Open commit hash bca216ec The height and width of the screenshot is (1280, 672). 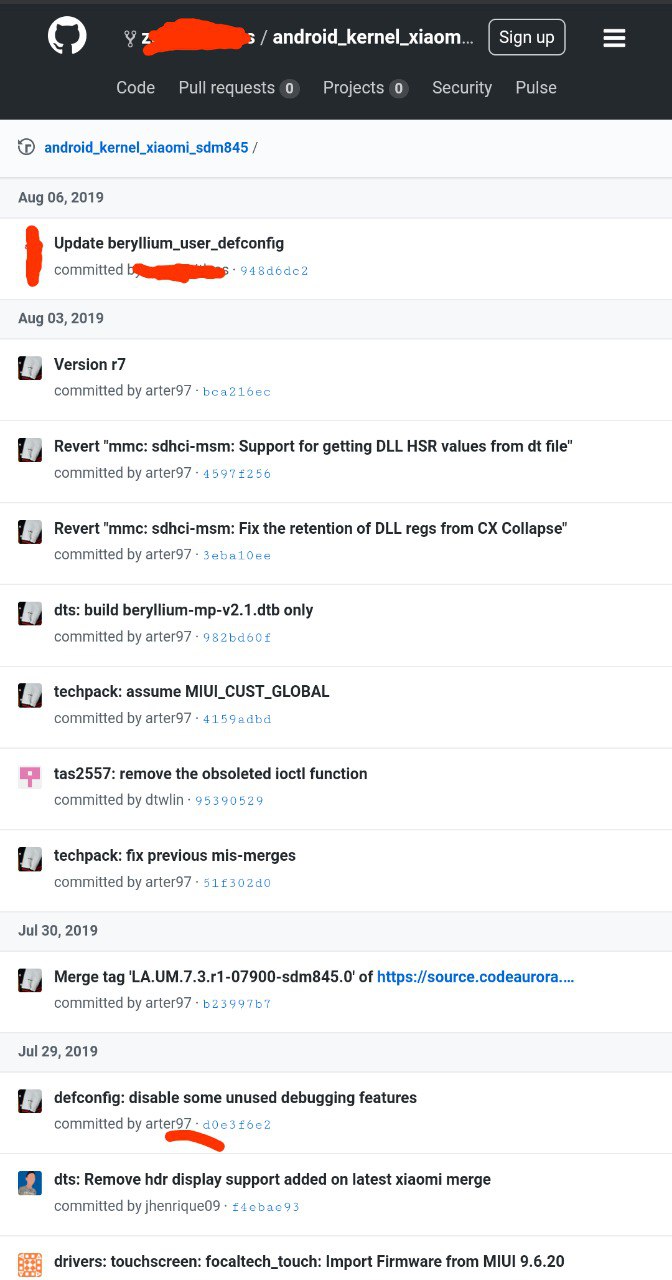(x=237, y=392)
